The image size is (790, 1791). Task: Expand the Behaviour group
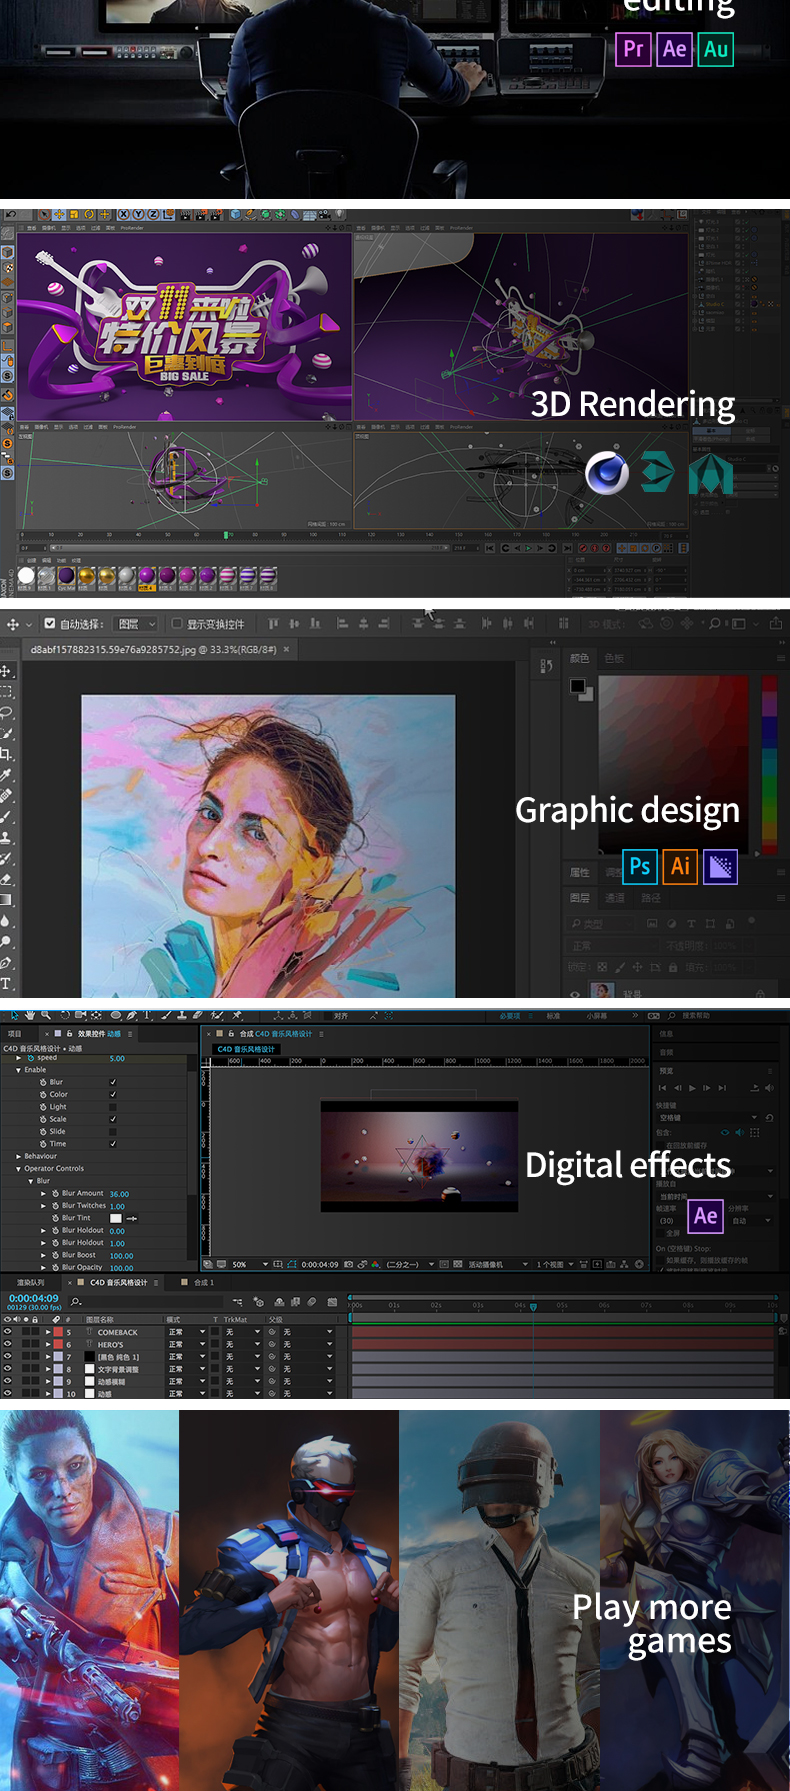click(x=18, y=1156)
